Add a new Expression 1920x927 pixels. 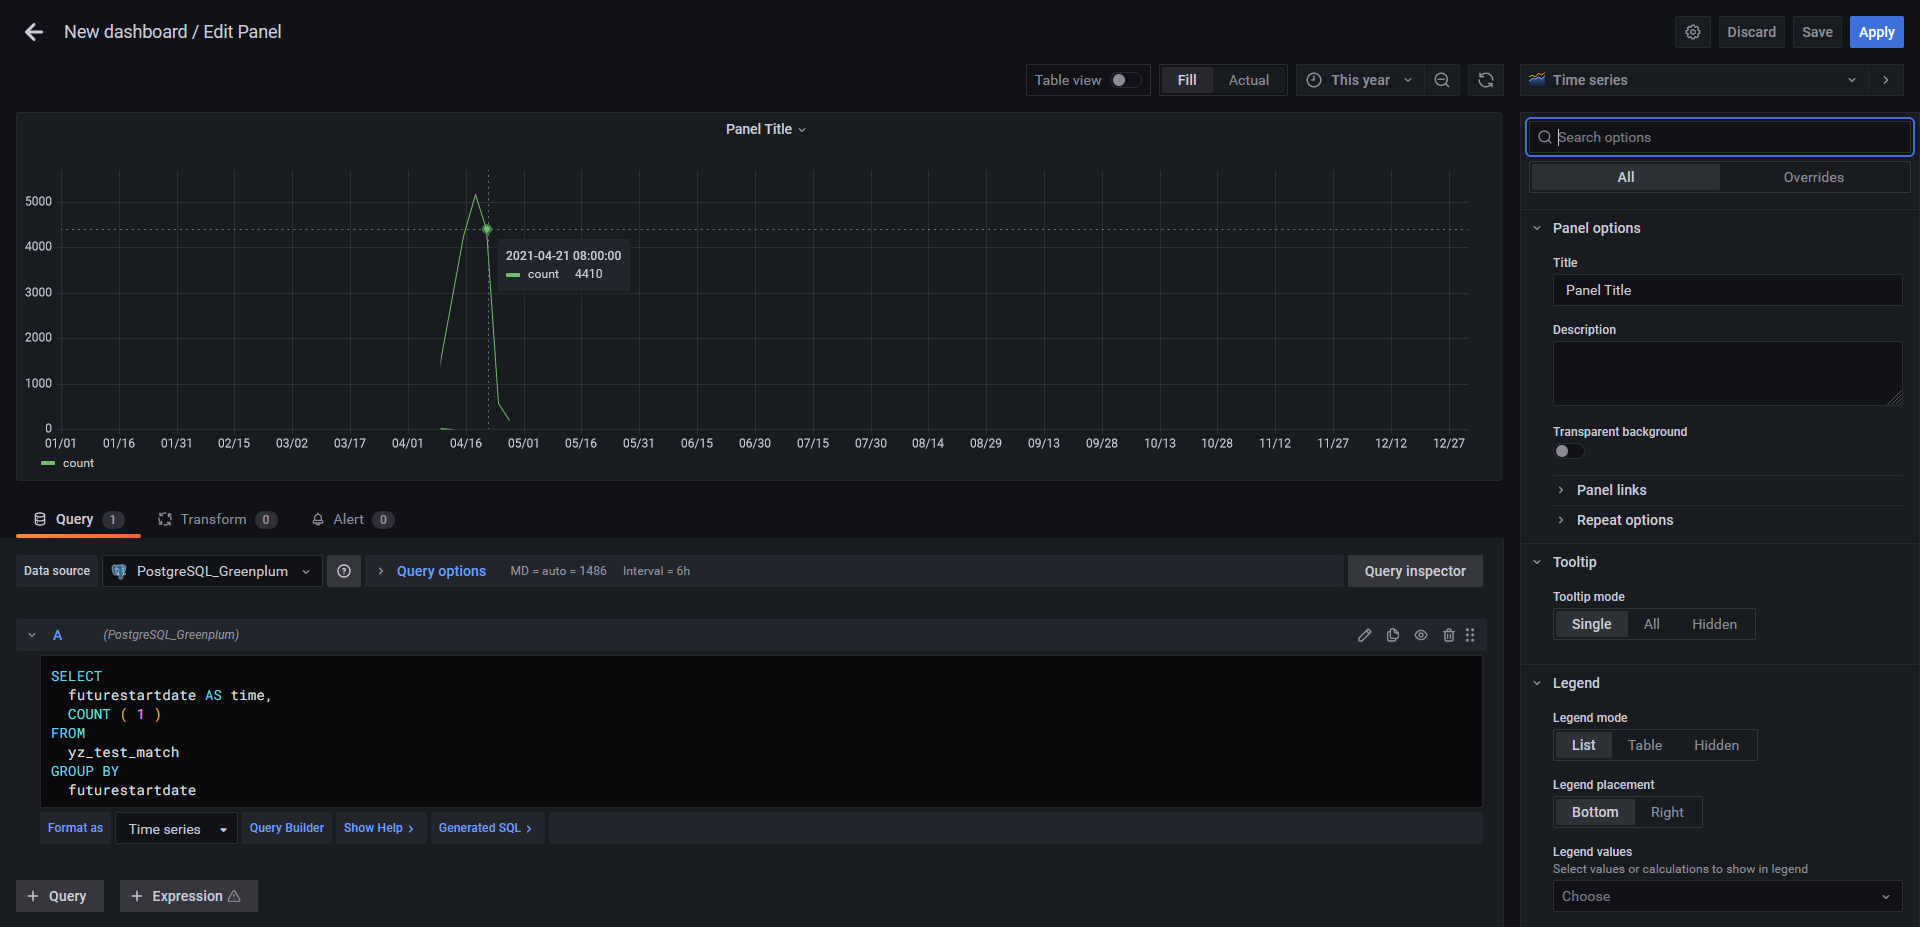tap(188, 896)
